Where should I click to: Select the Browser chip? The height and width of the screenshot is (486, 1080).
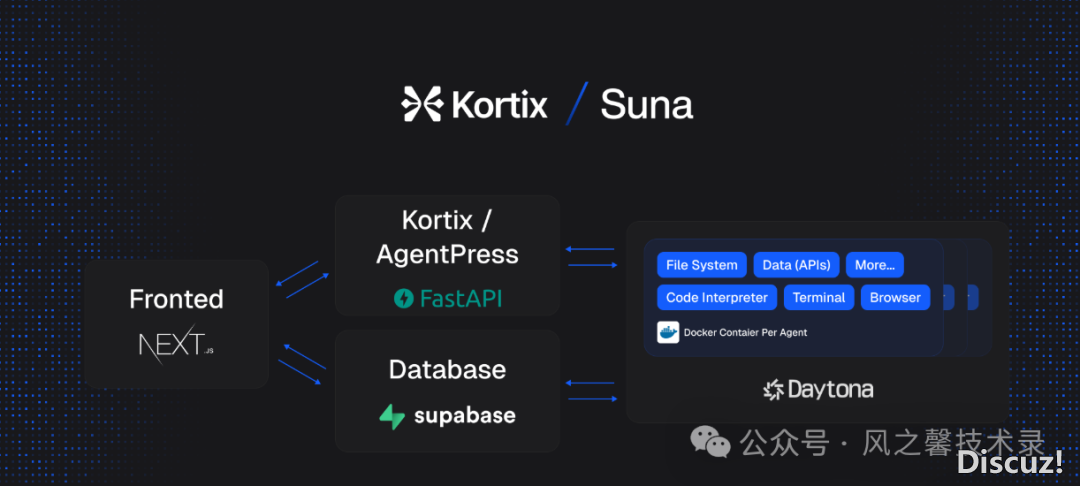pos(895,297)
